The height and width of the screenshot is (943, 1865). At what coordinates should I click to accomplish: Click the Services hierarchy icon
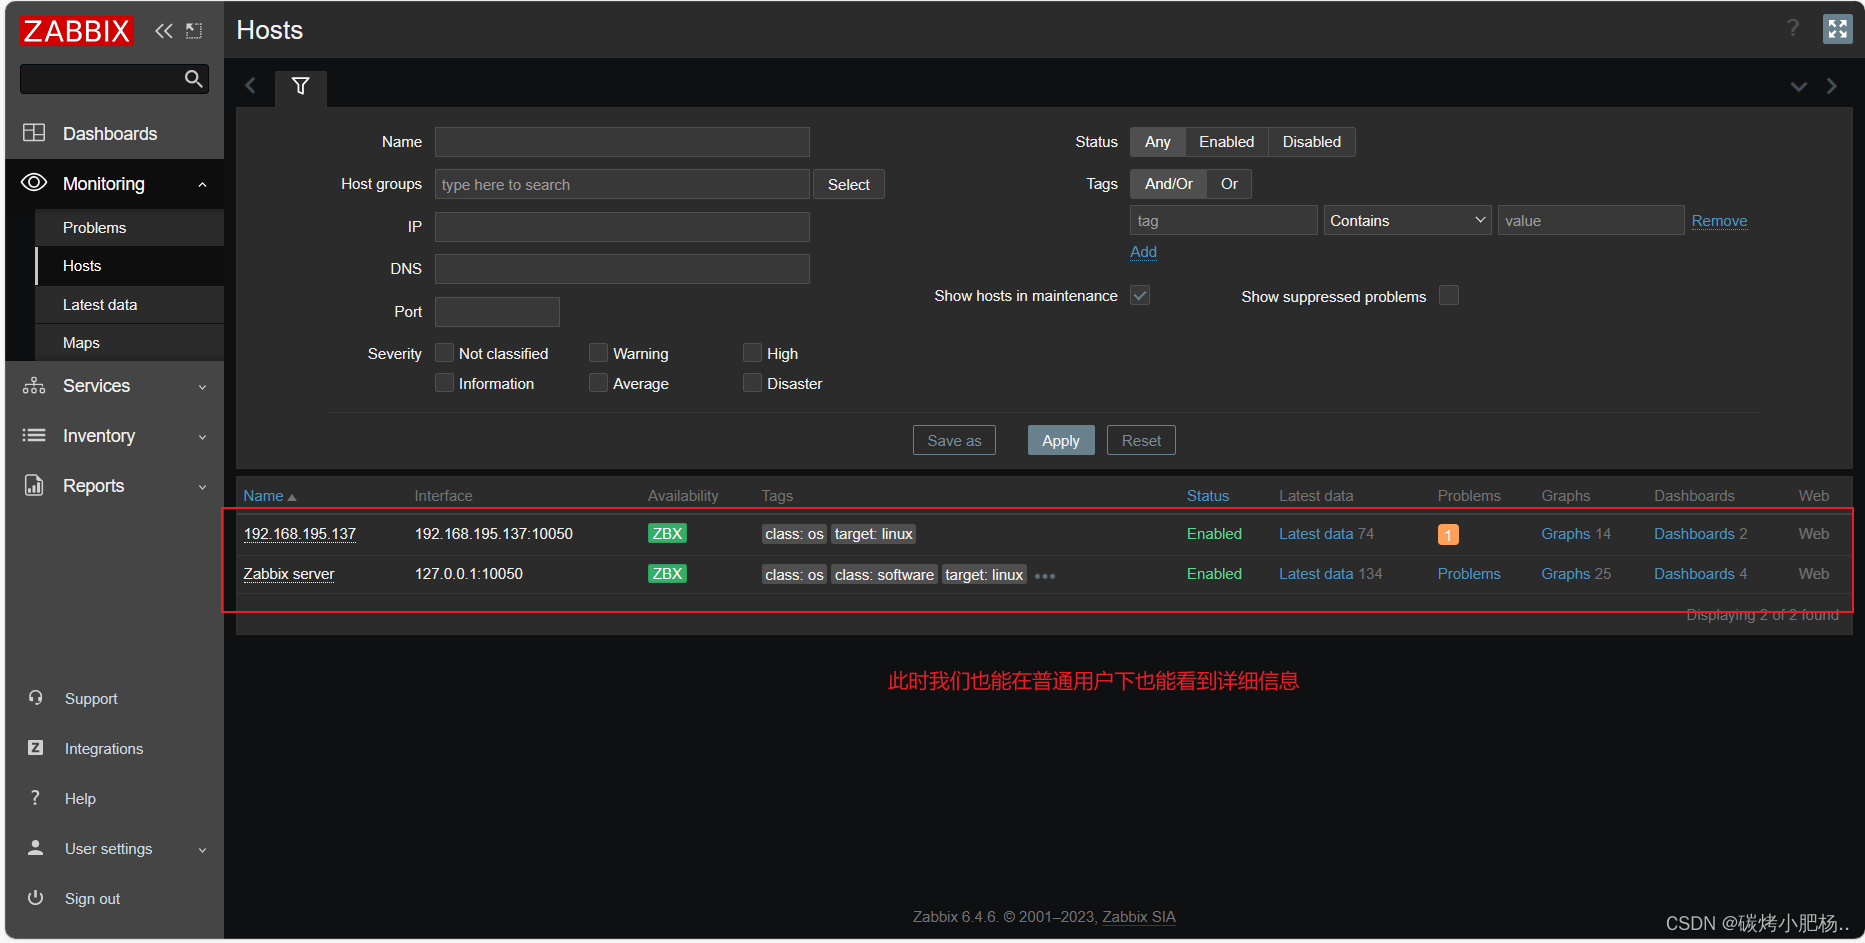point(34,386)
